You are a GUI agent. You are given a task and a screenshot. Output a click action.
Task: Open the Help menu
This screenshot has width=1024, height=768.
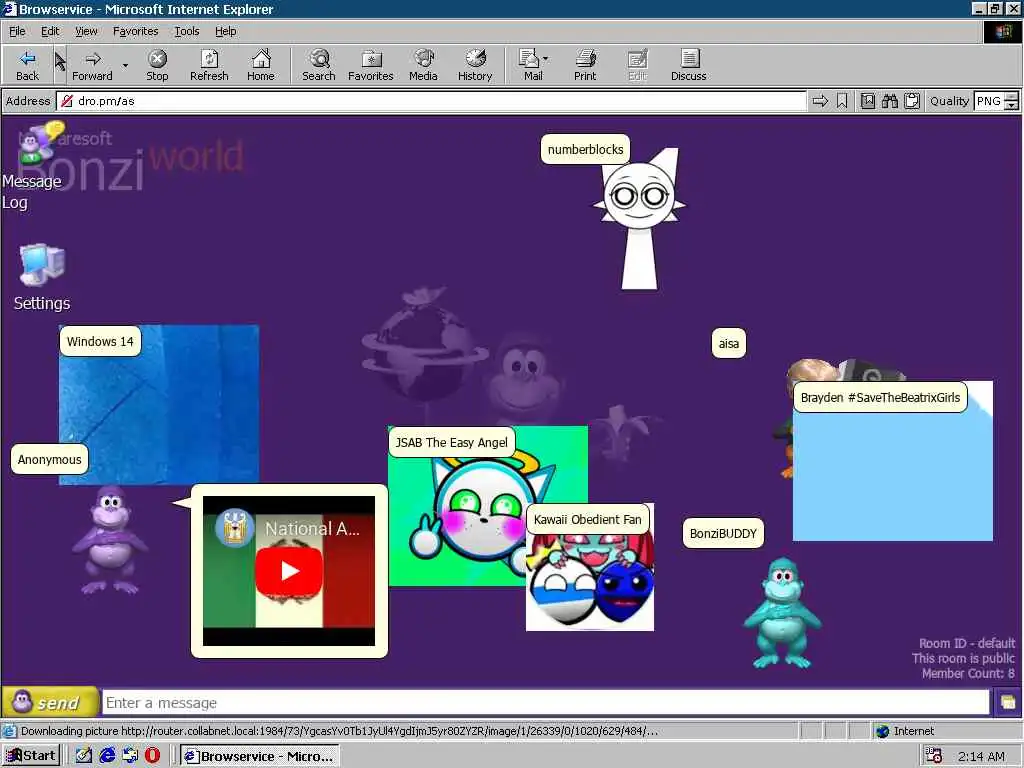(x=225, y=31)
